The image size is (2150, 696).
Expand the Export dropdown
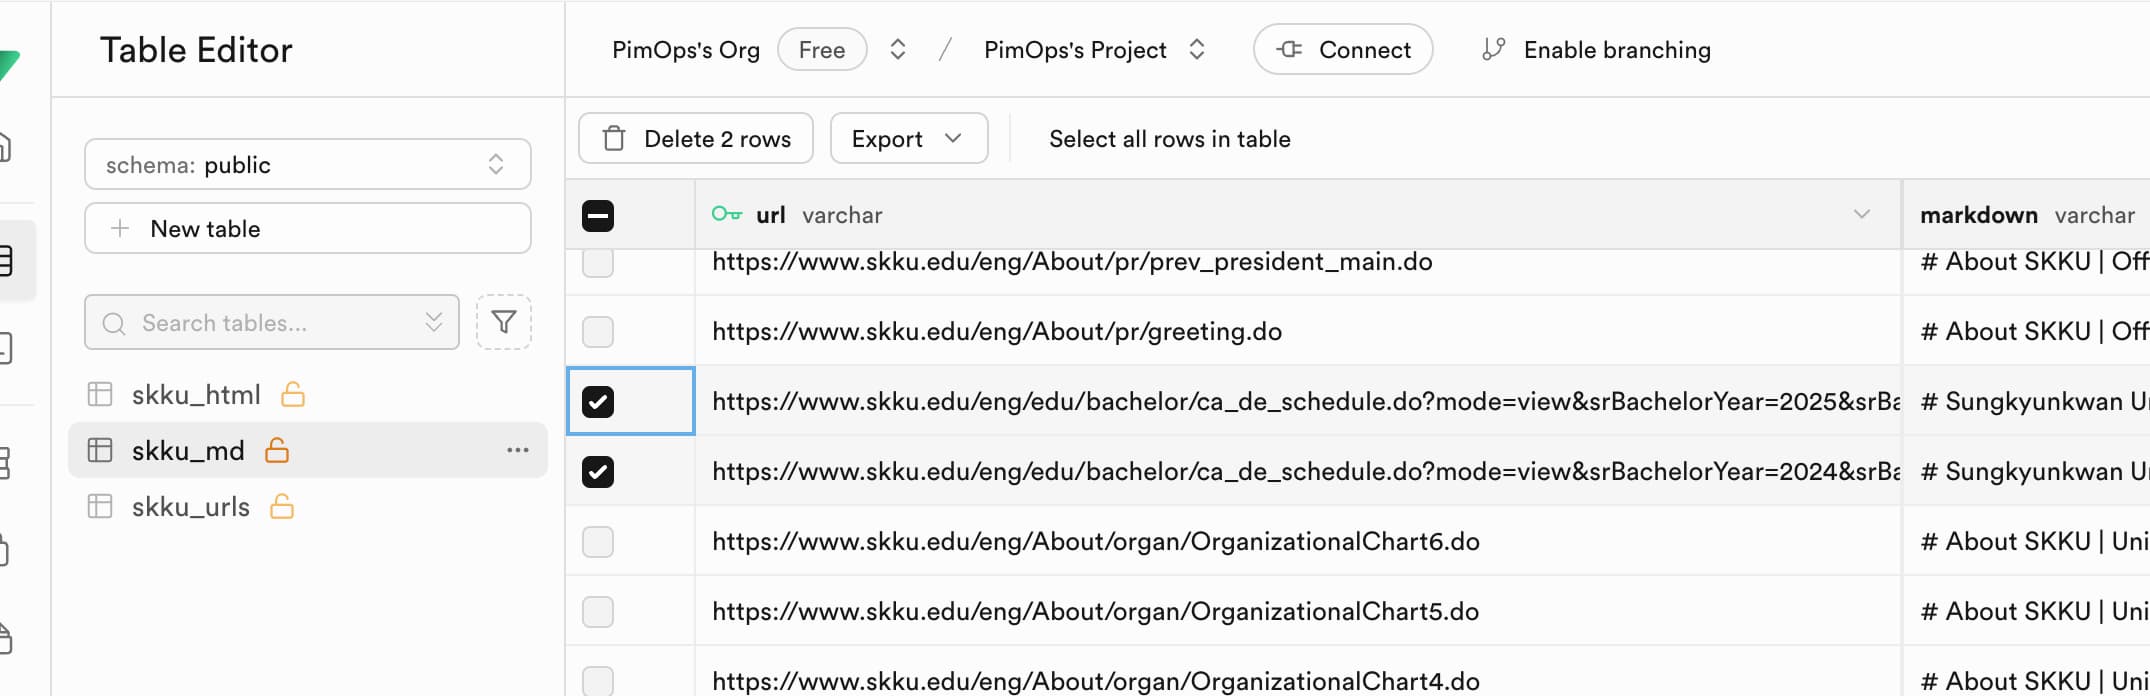coord(908,139)
